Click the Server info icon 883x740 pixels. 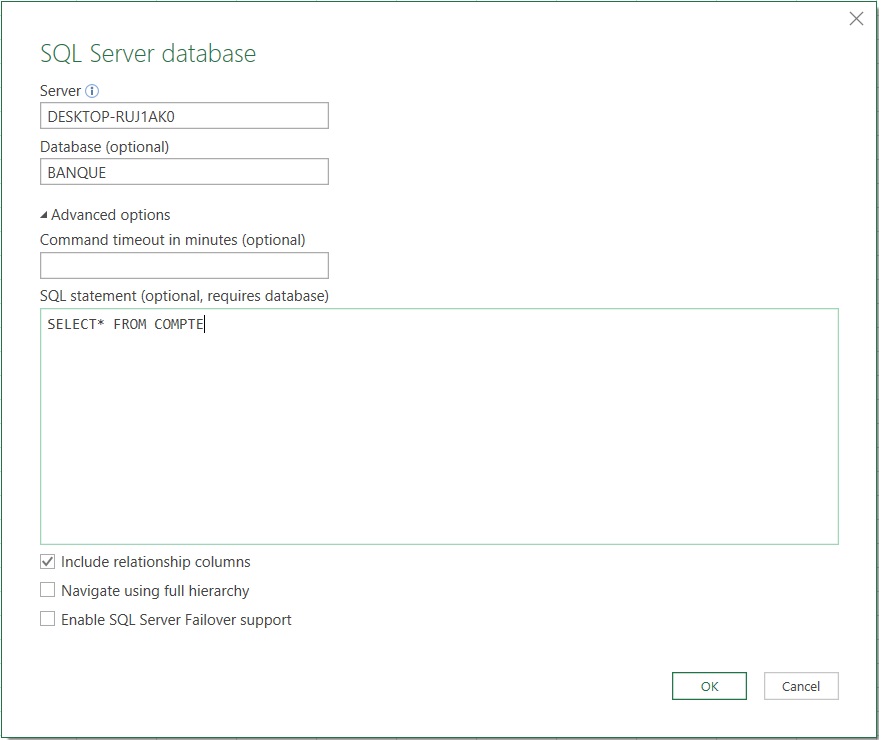(92, 91)
